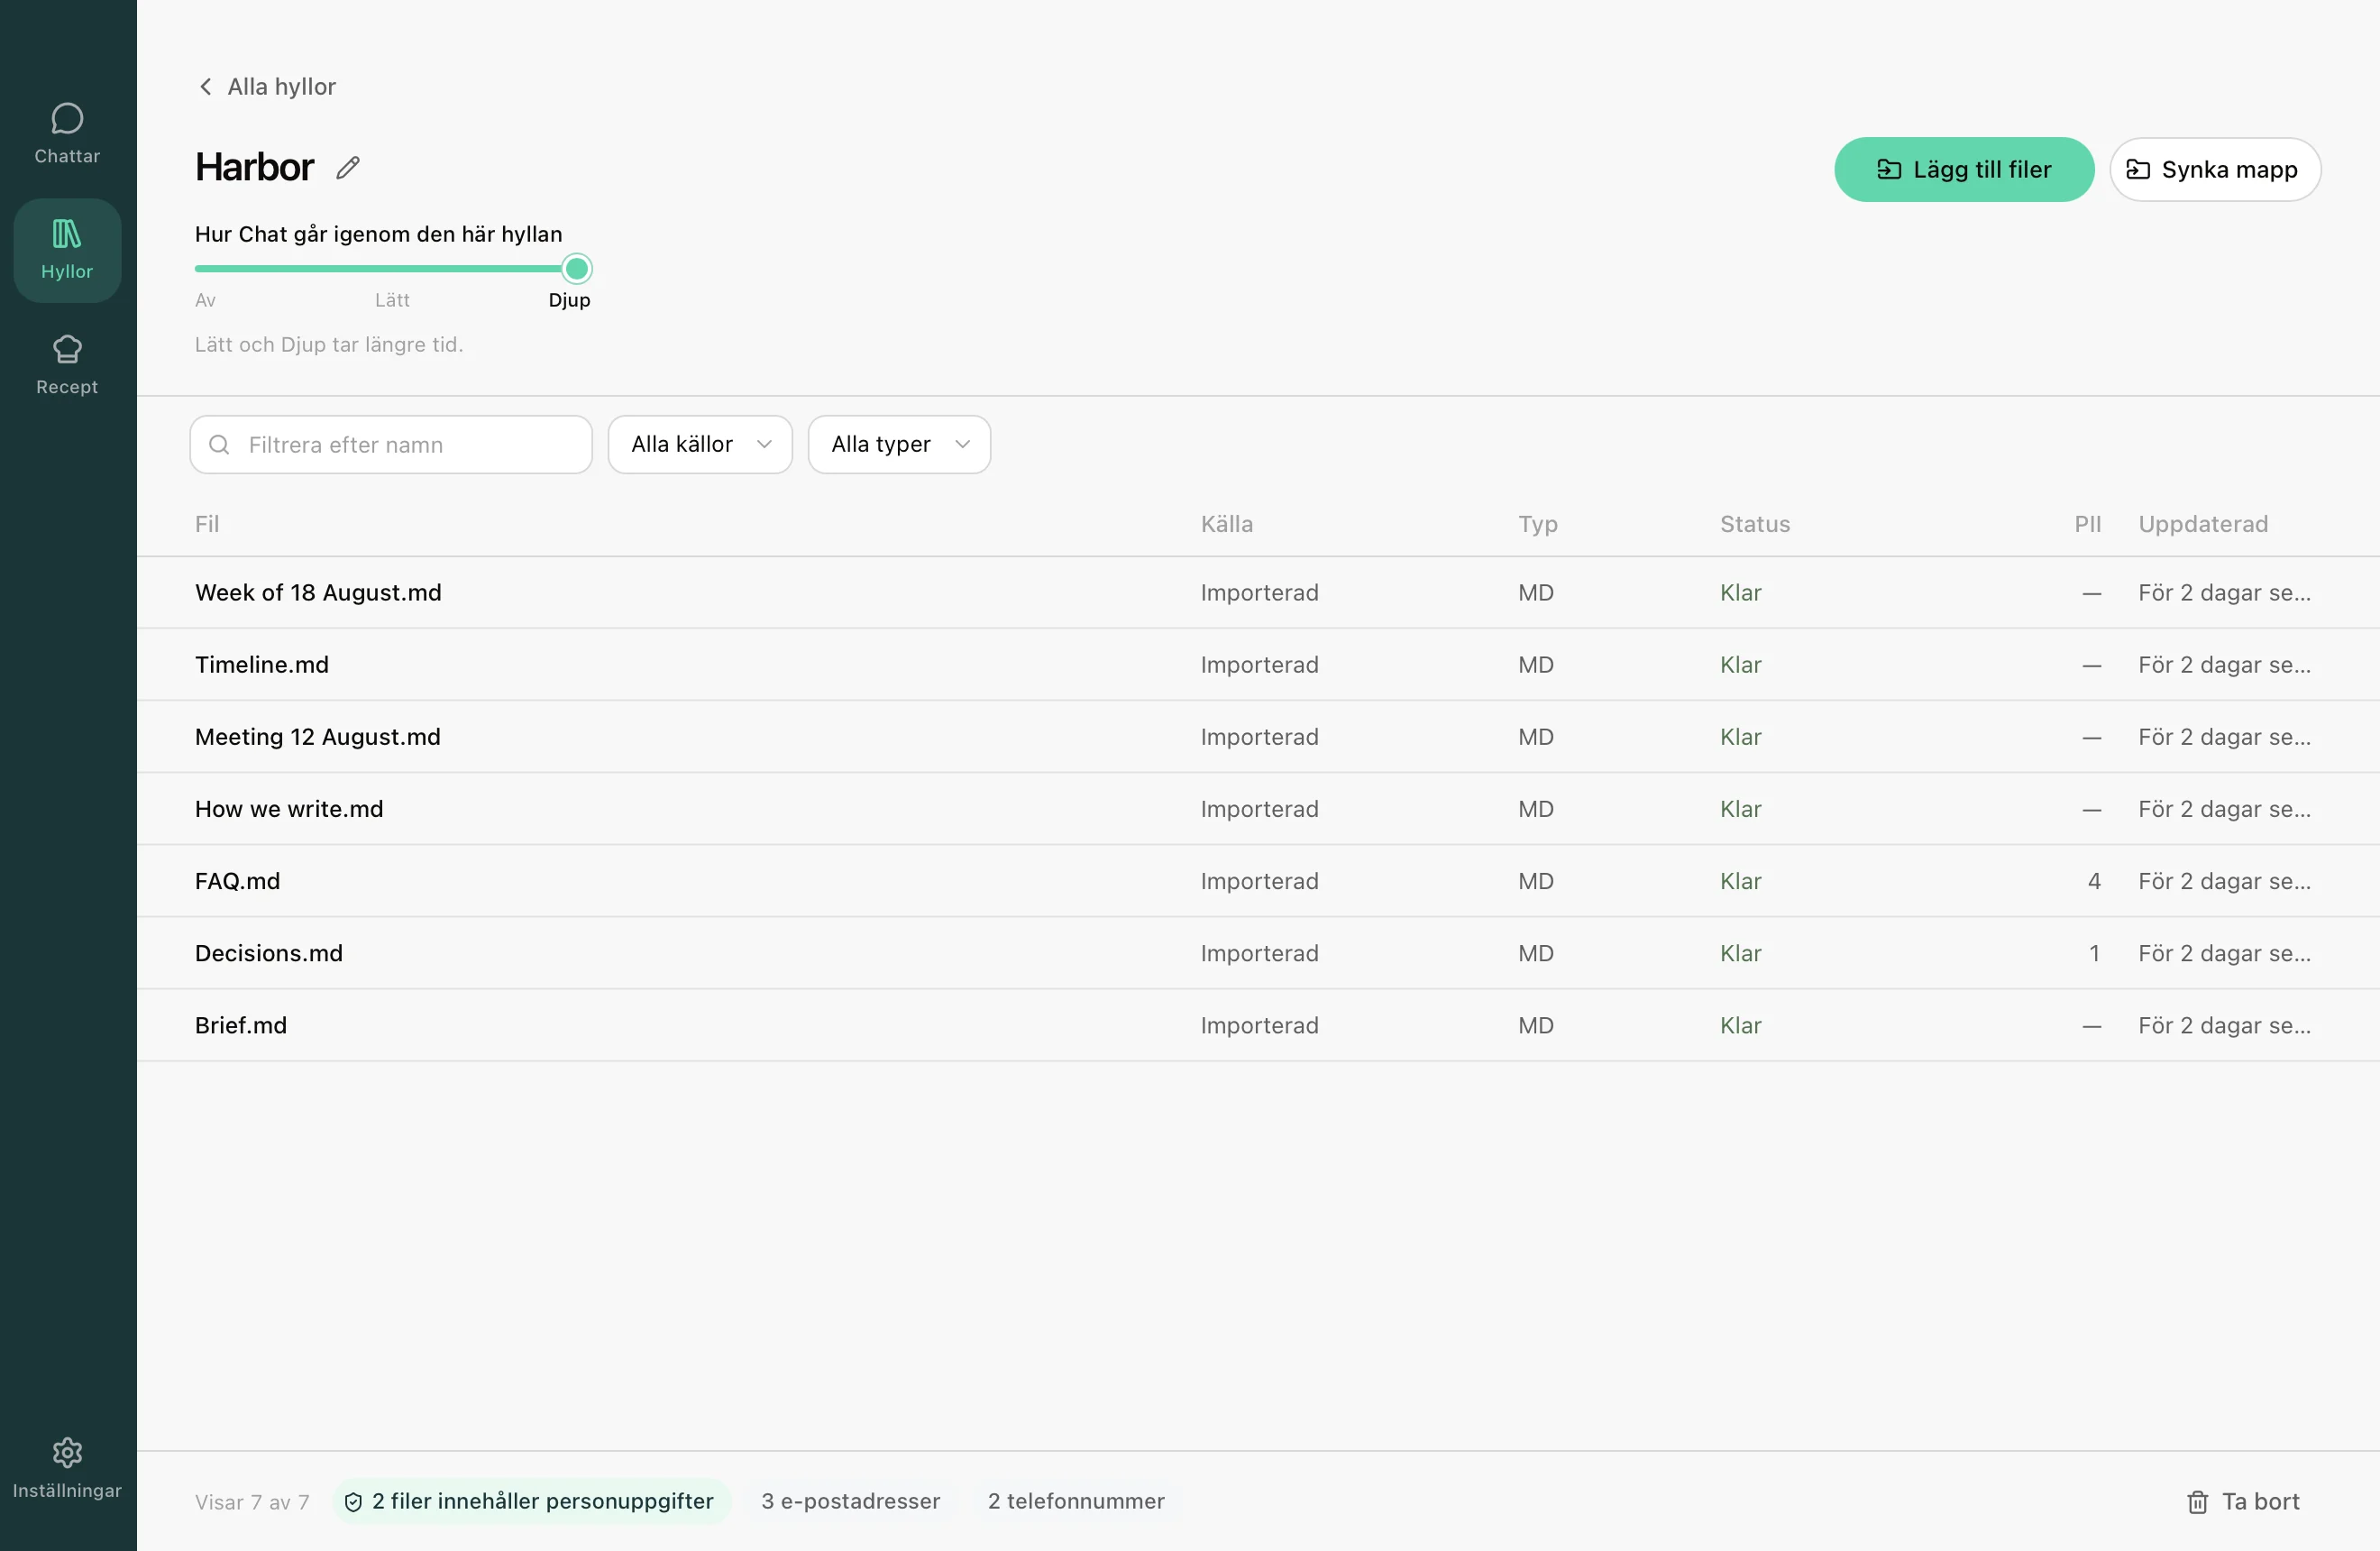Click into Filtrera efter namn field
This screenshot has height=1551, width=2380.
pos(391,445)
